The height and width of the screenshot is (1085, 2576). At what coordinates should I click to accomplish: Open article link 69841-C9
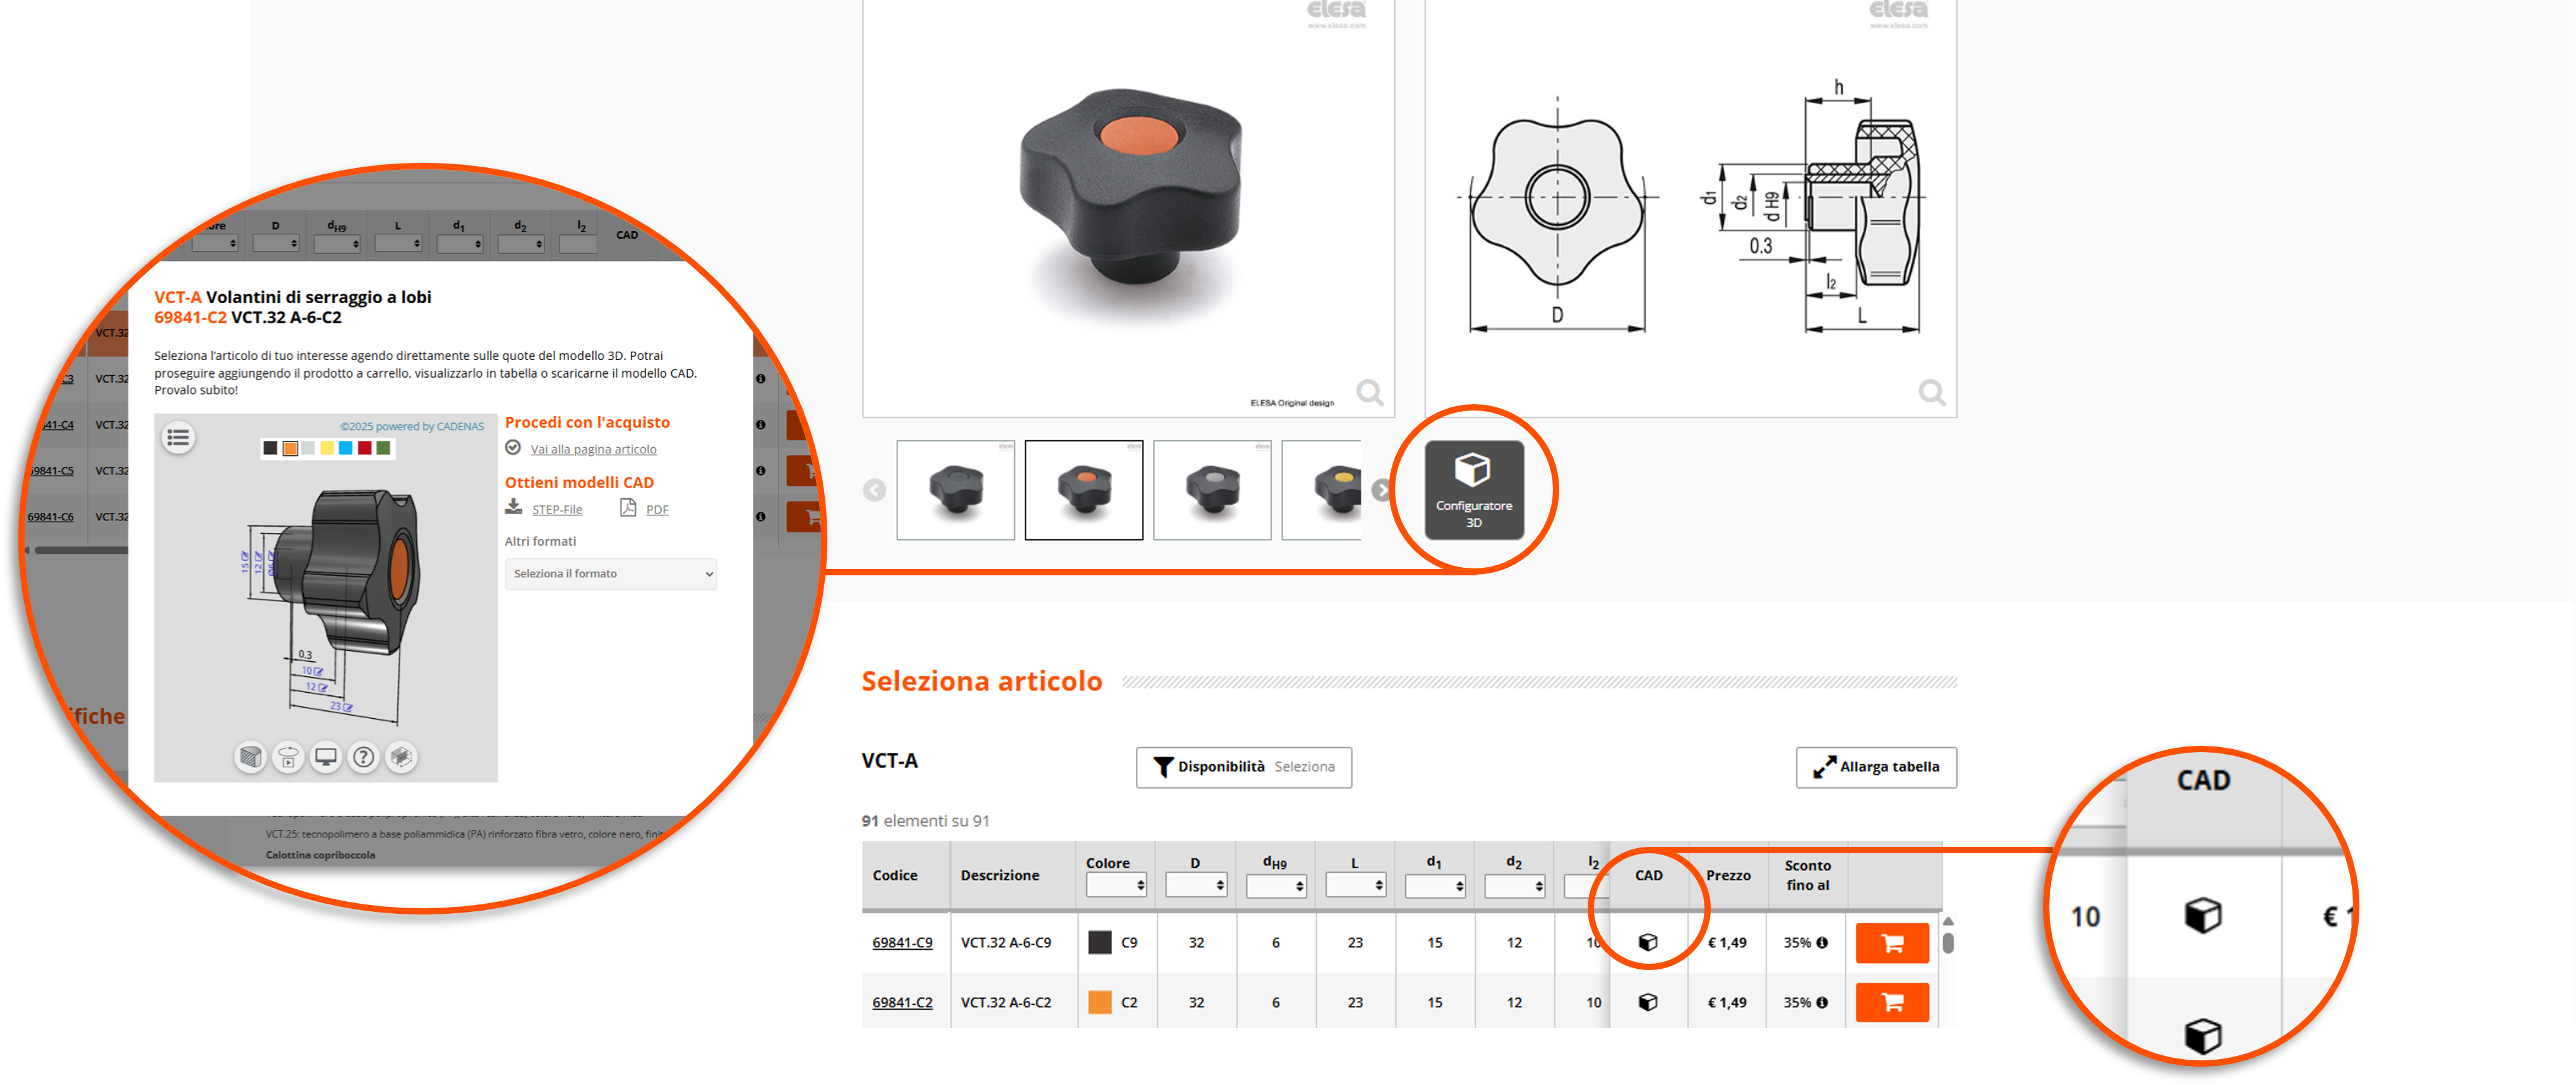[x=902, y=942]
